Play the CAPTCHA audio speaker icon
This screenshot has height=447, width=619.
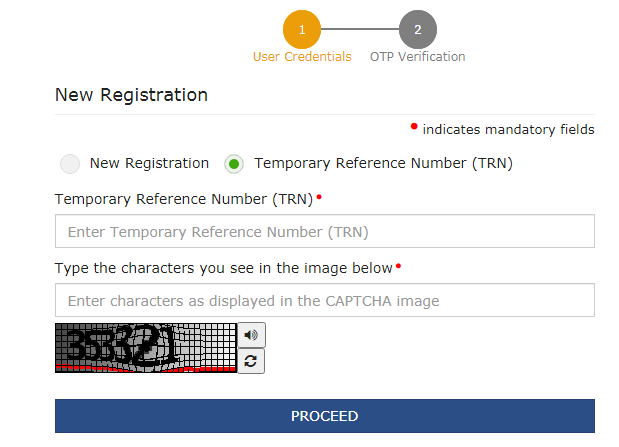[x=251, y=335]
